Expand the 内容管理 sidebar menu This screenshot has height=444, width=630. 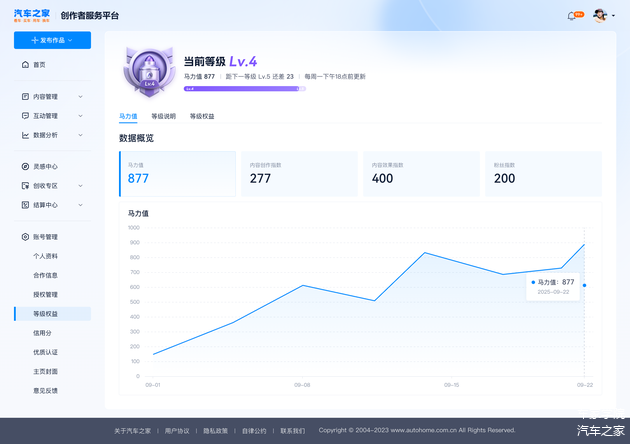pos(52,97)
